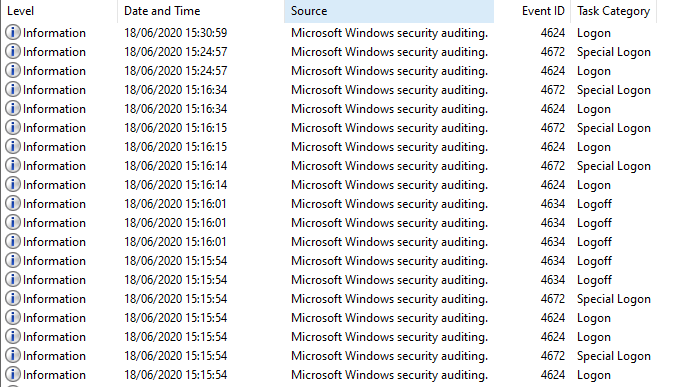Click Event ID 4624 in the 15:16:15 row
675x387 pixels.
(553, 147)
